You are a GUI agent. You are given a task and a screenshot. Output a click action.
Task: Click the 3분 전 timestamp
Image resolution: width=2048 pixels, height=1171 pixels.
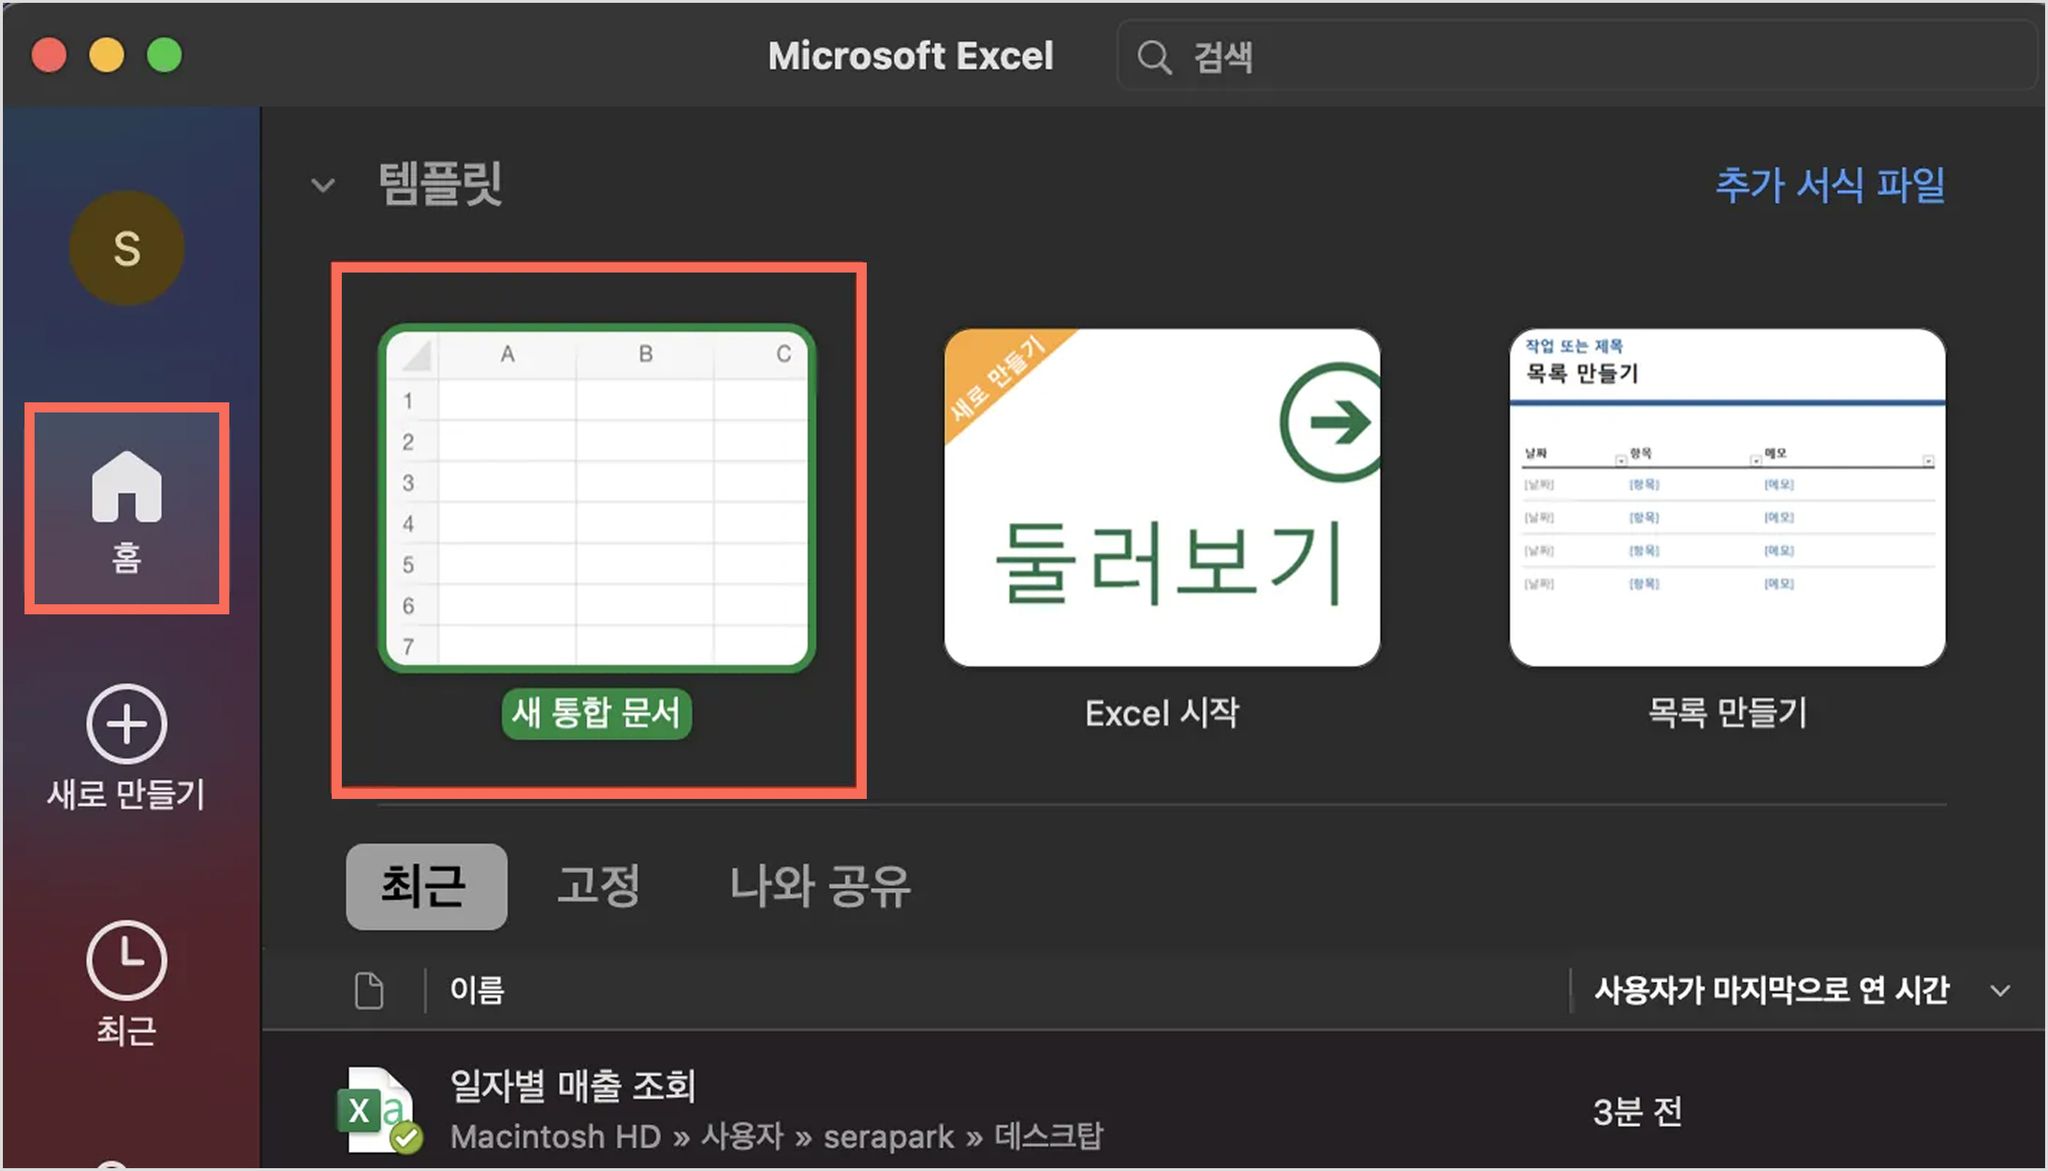[1637, 1112]
